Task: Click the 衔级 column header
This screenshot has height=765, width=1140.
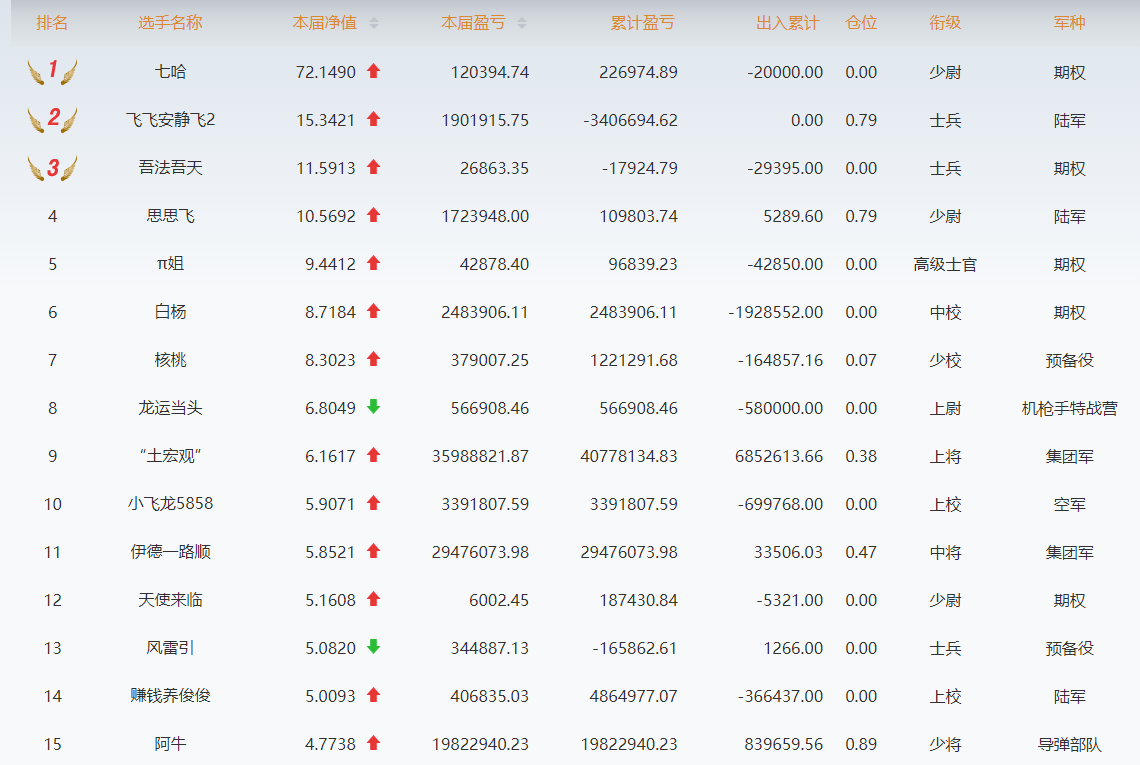Action: click(x=945, y=23)
